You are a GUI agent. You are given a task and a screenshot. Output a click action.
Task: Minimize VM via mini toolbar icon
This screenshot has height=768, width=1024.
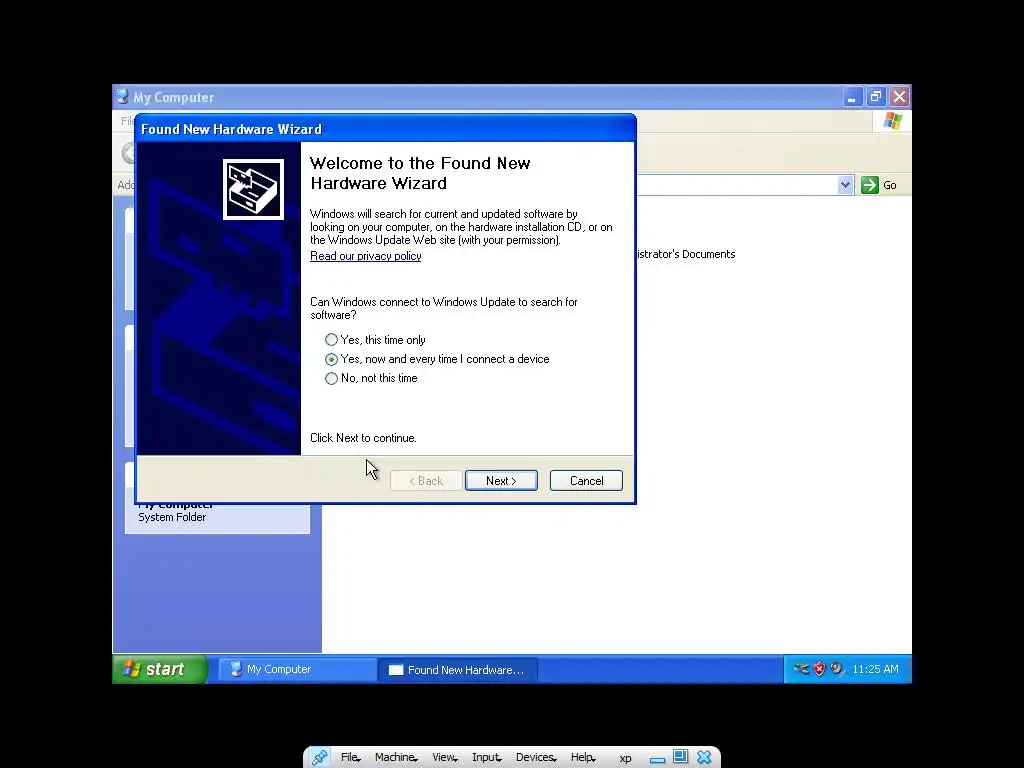(658, 759)
